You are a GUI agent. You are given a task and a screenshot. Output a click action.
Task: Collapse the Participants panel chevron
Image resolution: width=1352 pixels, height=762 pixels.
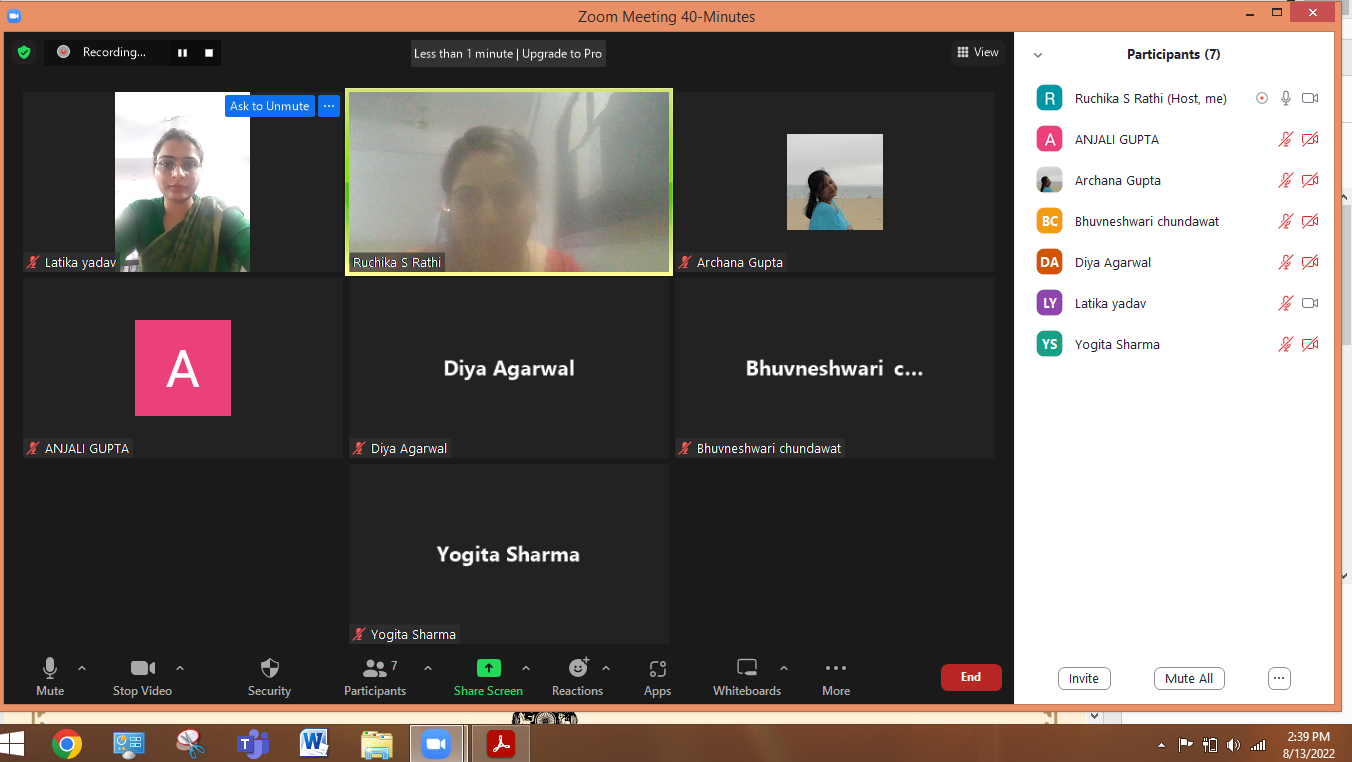coord(1038,55)
